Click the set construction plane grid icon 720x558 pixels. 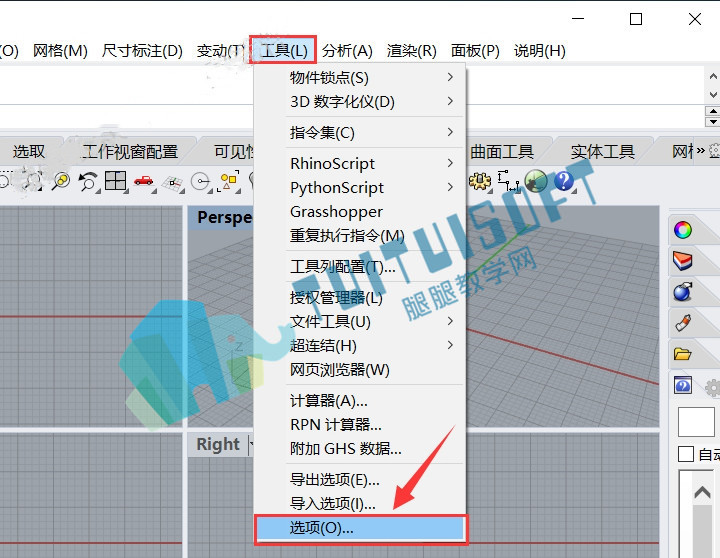[x=172, y=183]
